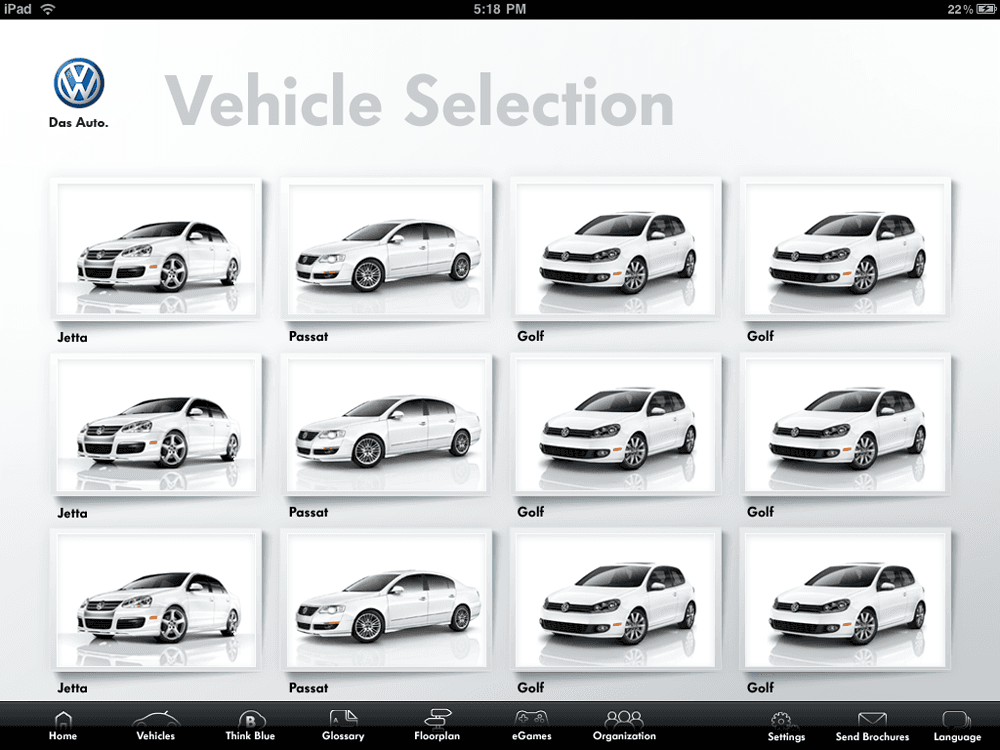The height and width of the screenshot is (750, 1000).
Task: Select the Organization tab label
Action: 624,737
